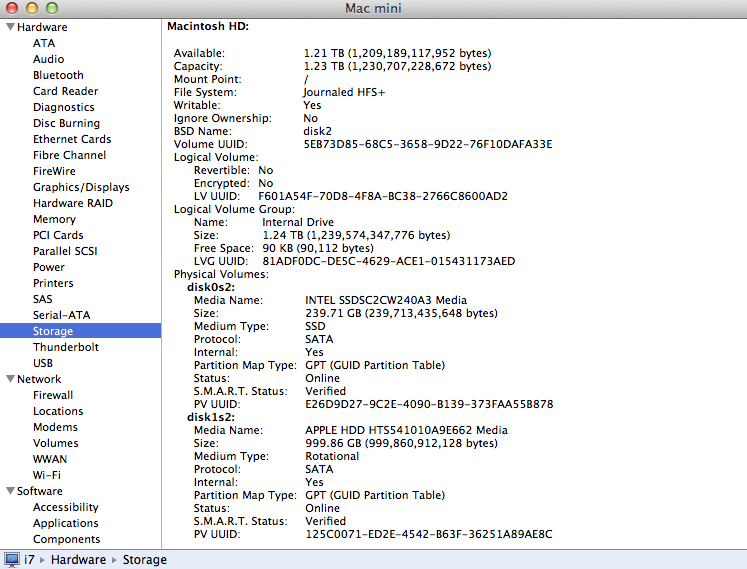Click the disk0s2 physical volume heading
747x569 pixels.
click(x=211, y=287)
